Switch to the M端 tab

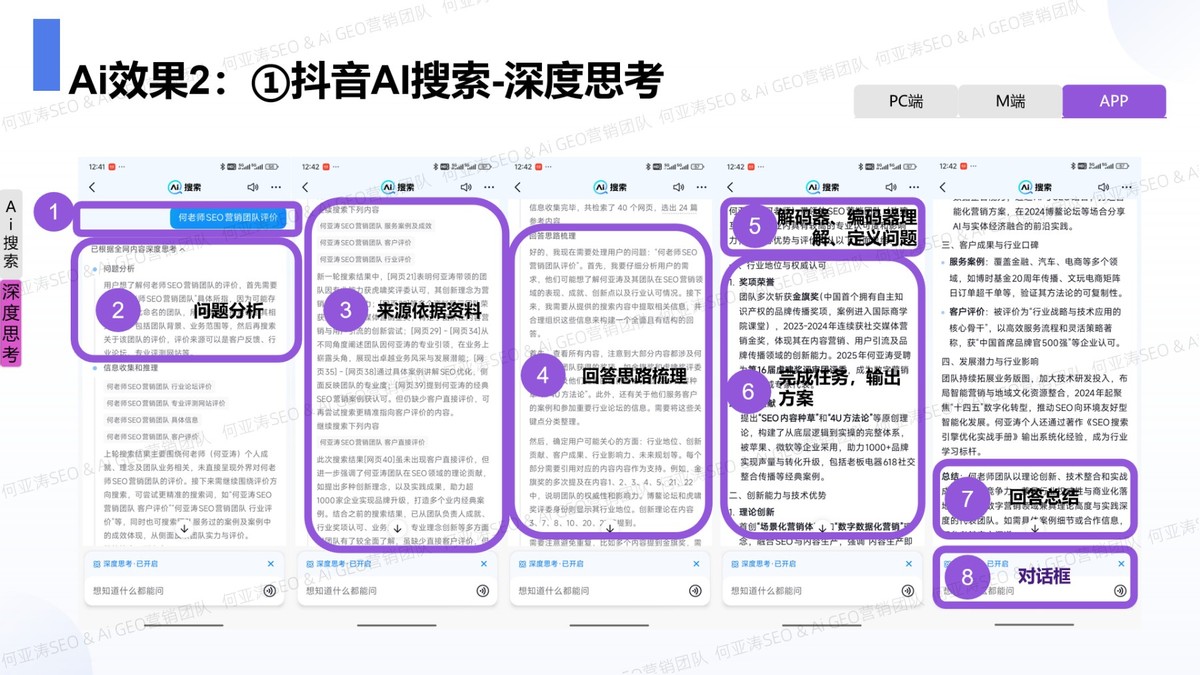click(1010, 101)
